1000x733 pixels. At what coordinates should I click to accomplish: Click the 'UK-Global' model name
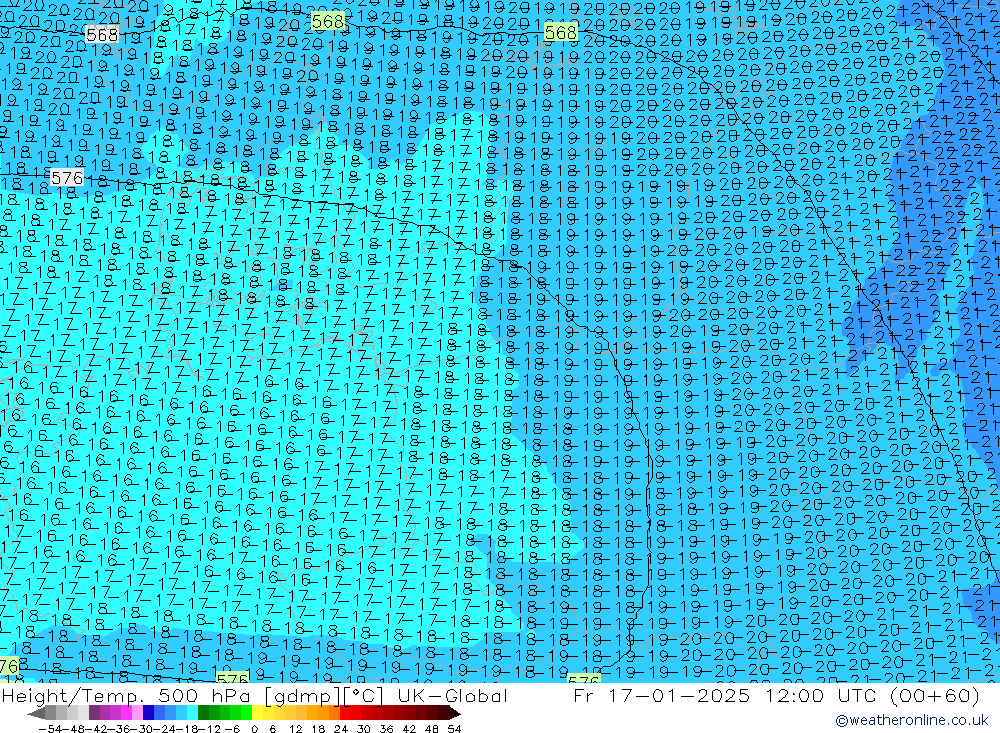453,695
